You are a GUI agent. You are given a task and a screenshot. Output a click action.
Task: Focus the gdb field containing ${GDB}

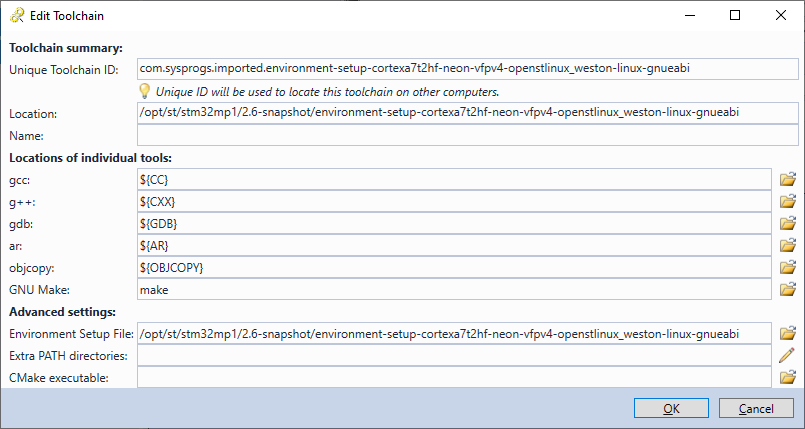point(454,223)
